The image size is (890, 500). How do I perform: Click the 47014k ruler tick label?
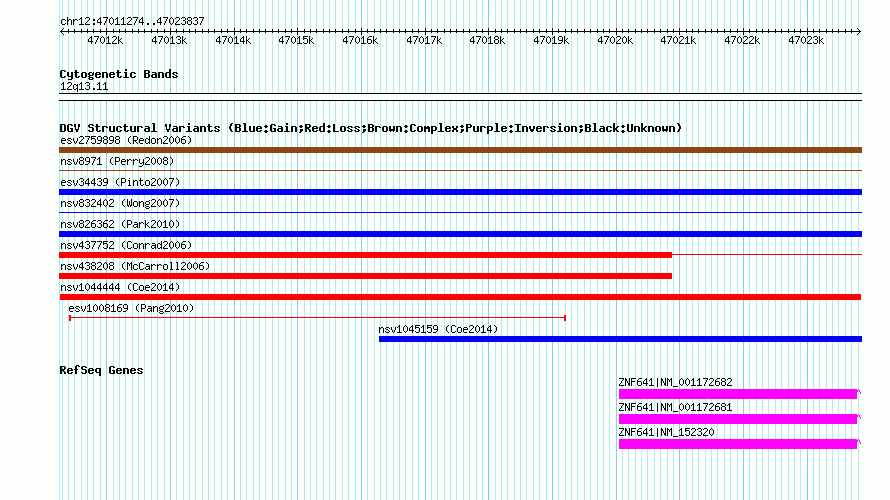coord(233,40)
